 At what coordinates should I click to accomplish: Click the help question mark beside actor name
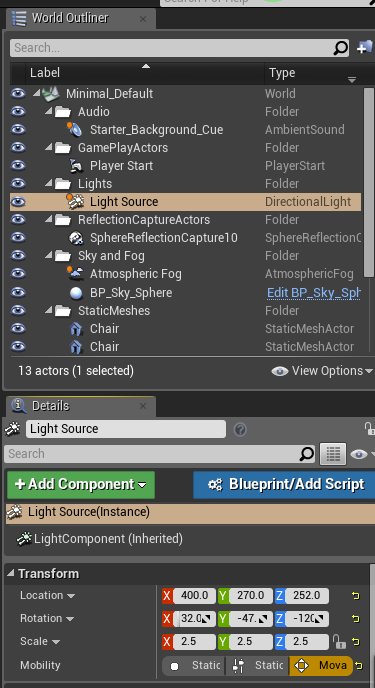[x=240, y=429]
